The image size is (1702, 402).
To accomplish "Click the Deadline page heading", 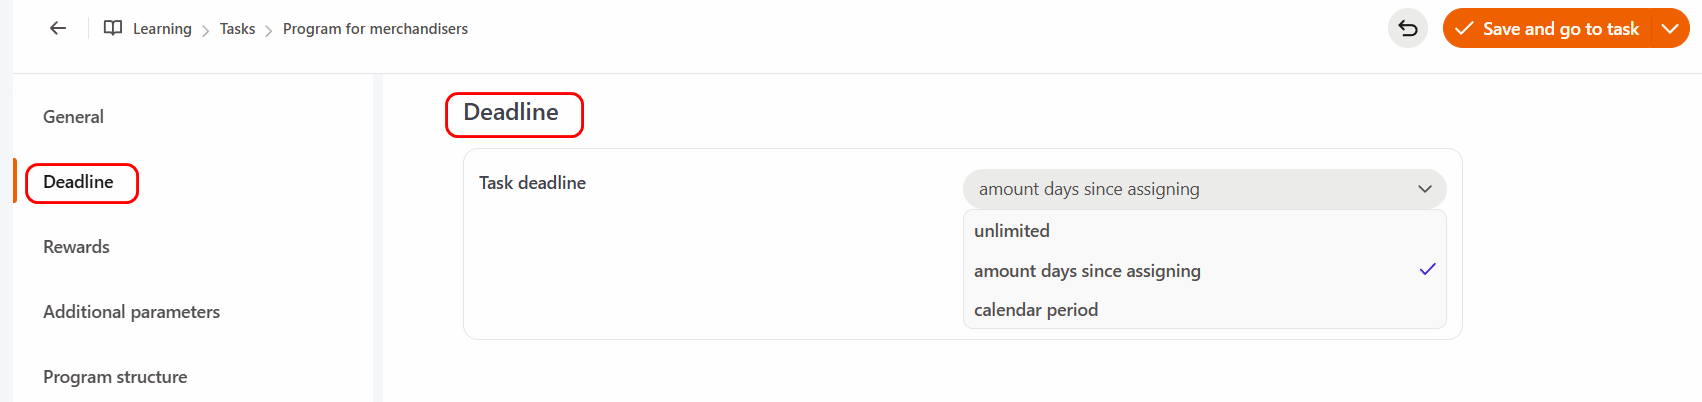I will [511, 112].
